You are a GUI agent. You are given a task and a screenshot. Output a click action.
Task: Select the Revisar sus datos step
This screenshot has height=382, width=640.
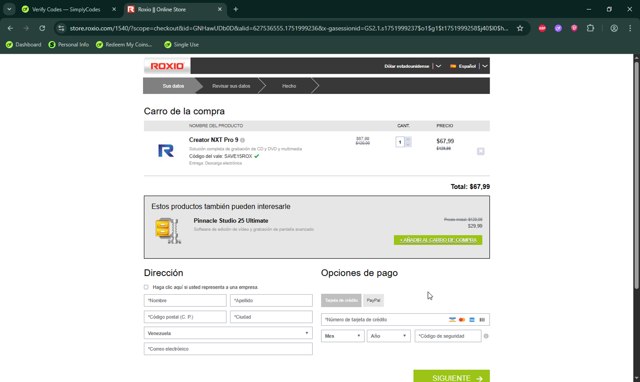(231, 86)
